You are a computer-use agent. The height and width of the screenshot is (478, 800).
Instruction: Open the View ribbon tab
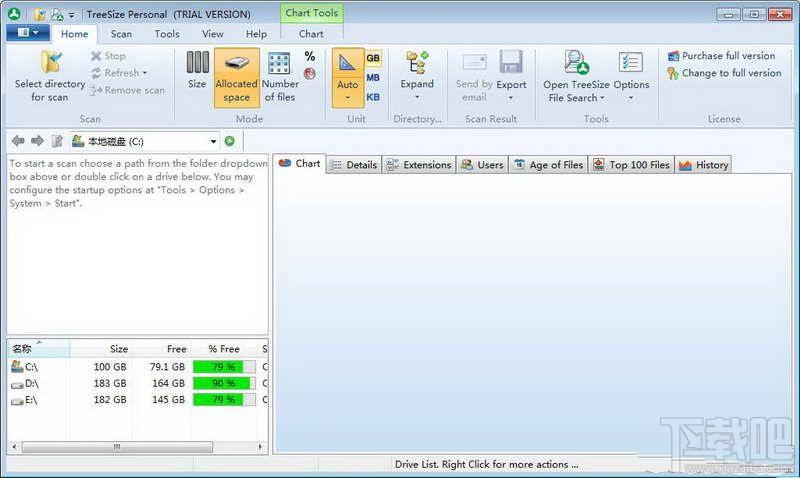[x=212, y=34]
